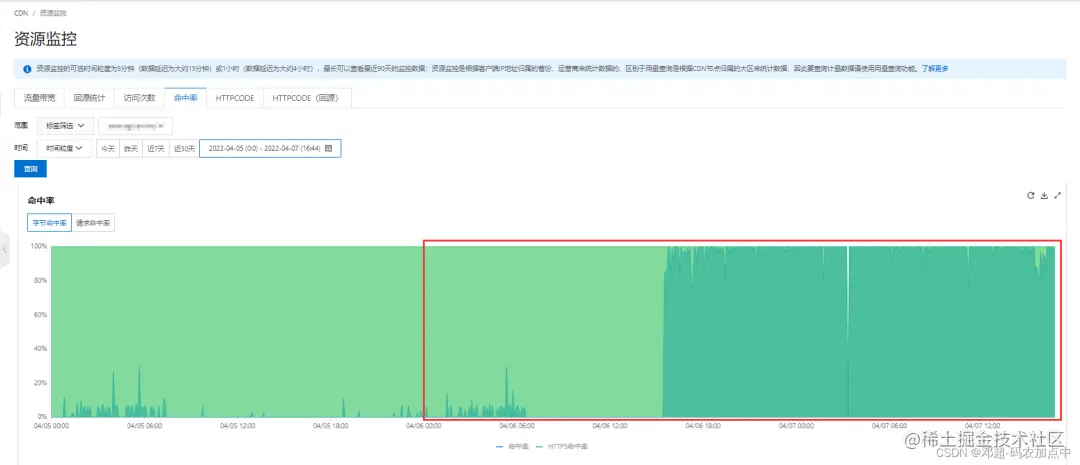Click the 04/06 00:00 axis label
The image size is (1080, 465).
coord(424,426)
